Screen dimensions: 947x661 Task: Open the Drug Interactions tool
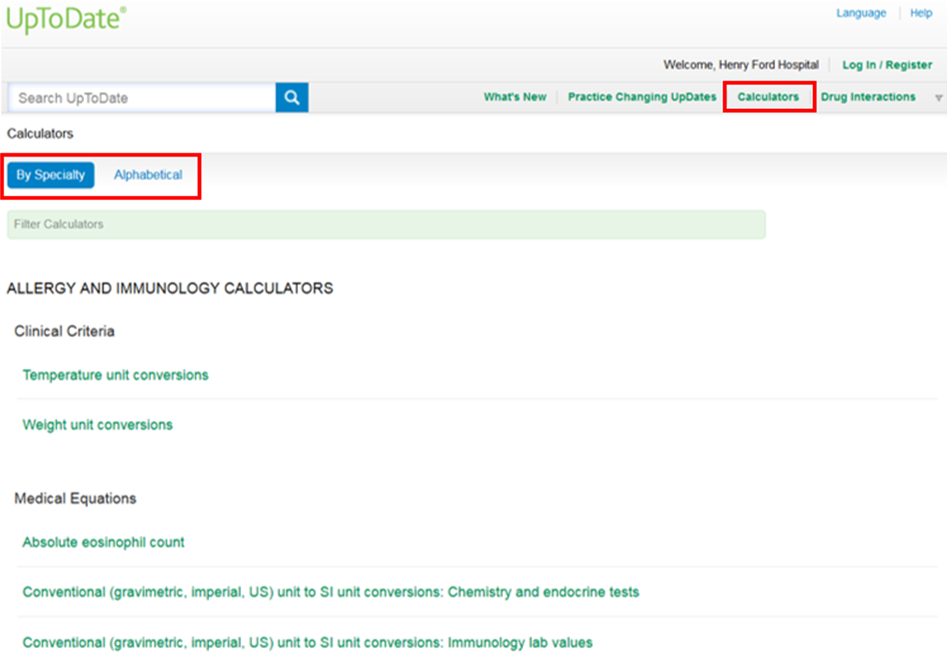click(868, 97)
